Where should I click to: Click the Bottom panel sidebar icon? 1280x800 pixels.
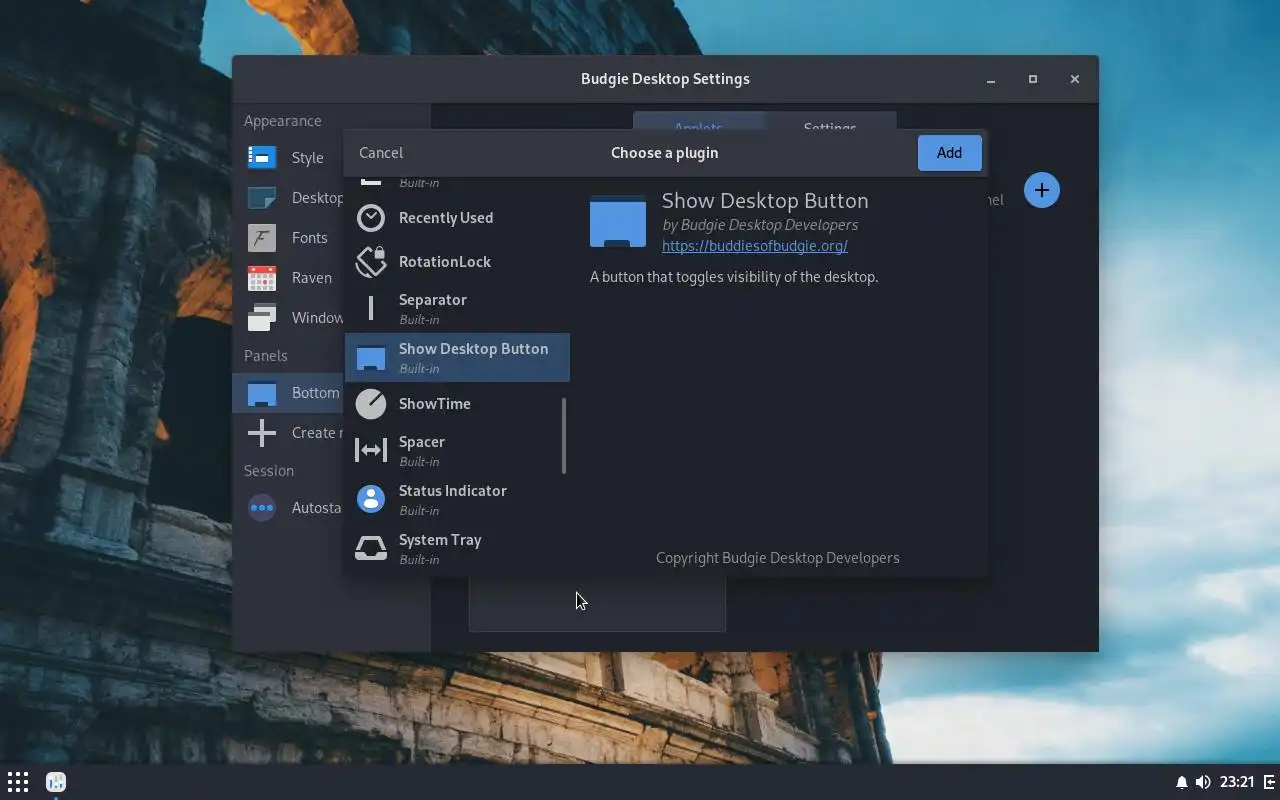click(262, 393)
